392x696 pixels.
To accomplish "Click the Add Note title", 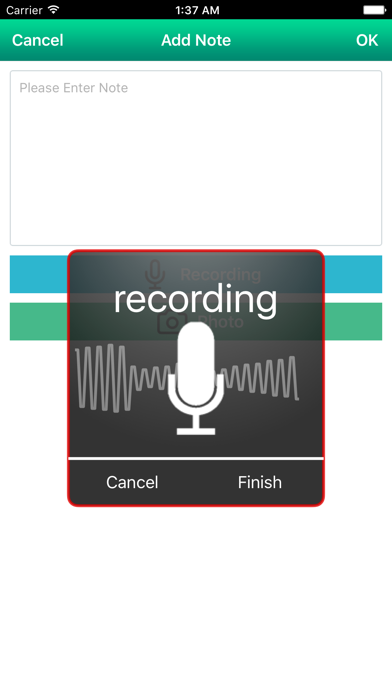I will [196, 40].
